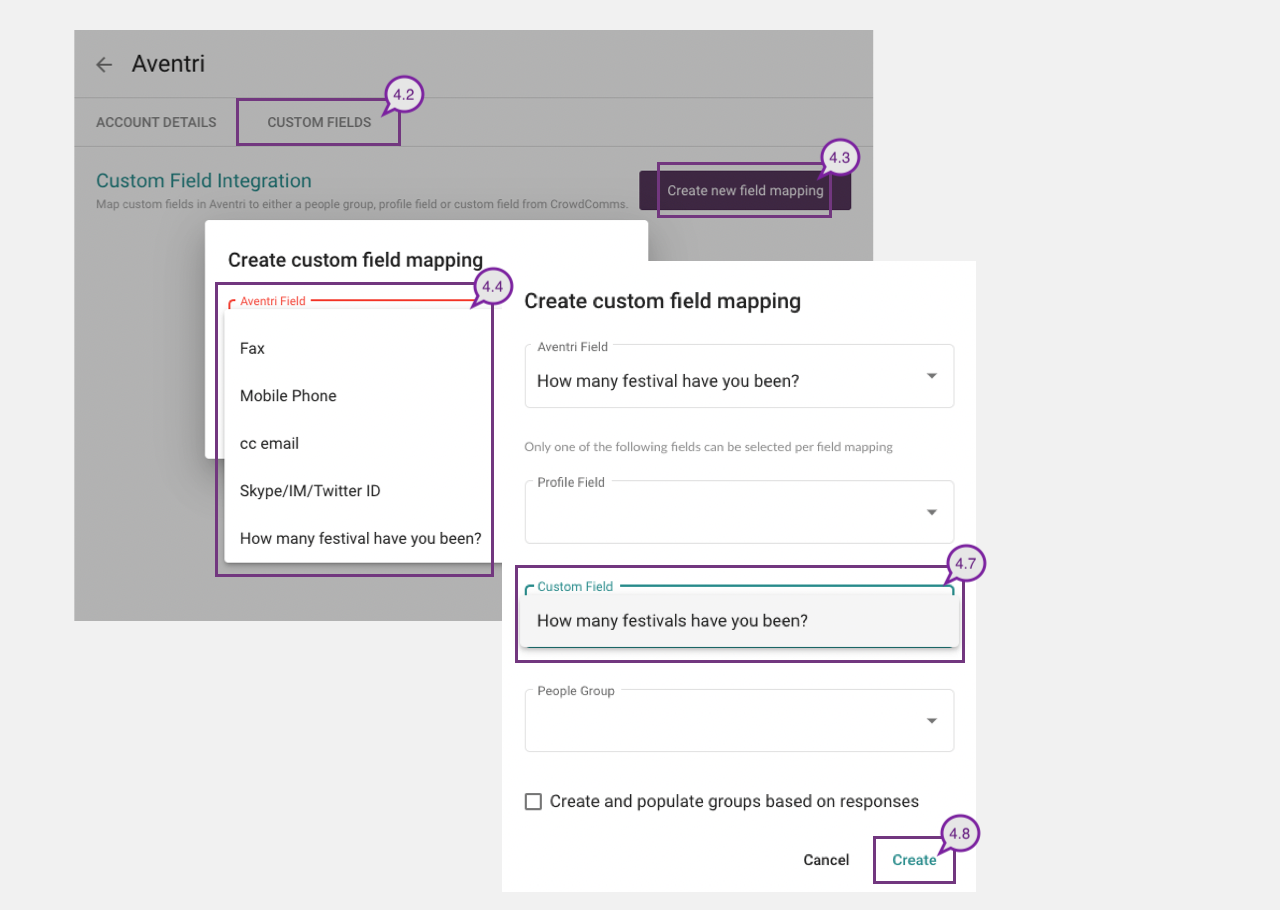1280x910 pixels.
Task: Select the Skype/IM/Twitter ID option
Action: point(310,491)
